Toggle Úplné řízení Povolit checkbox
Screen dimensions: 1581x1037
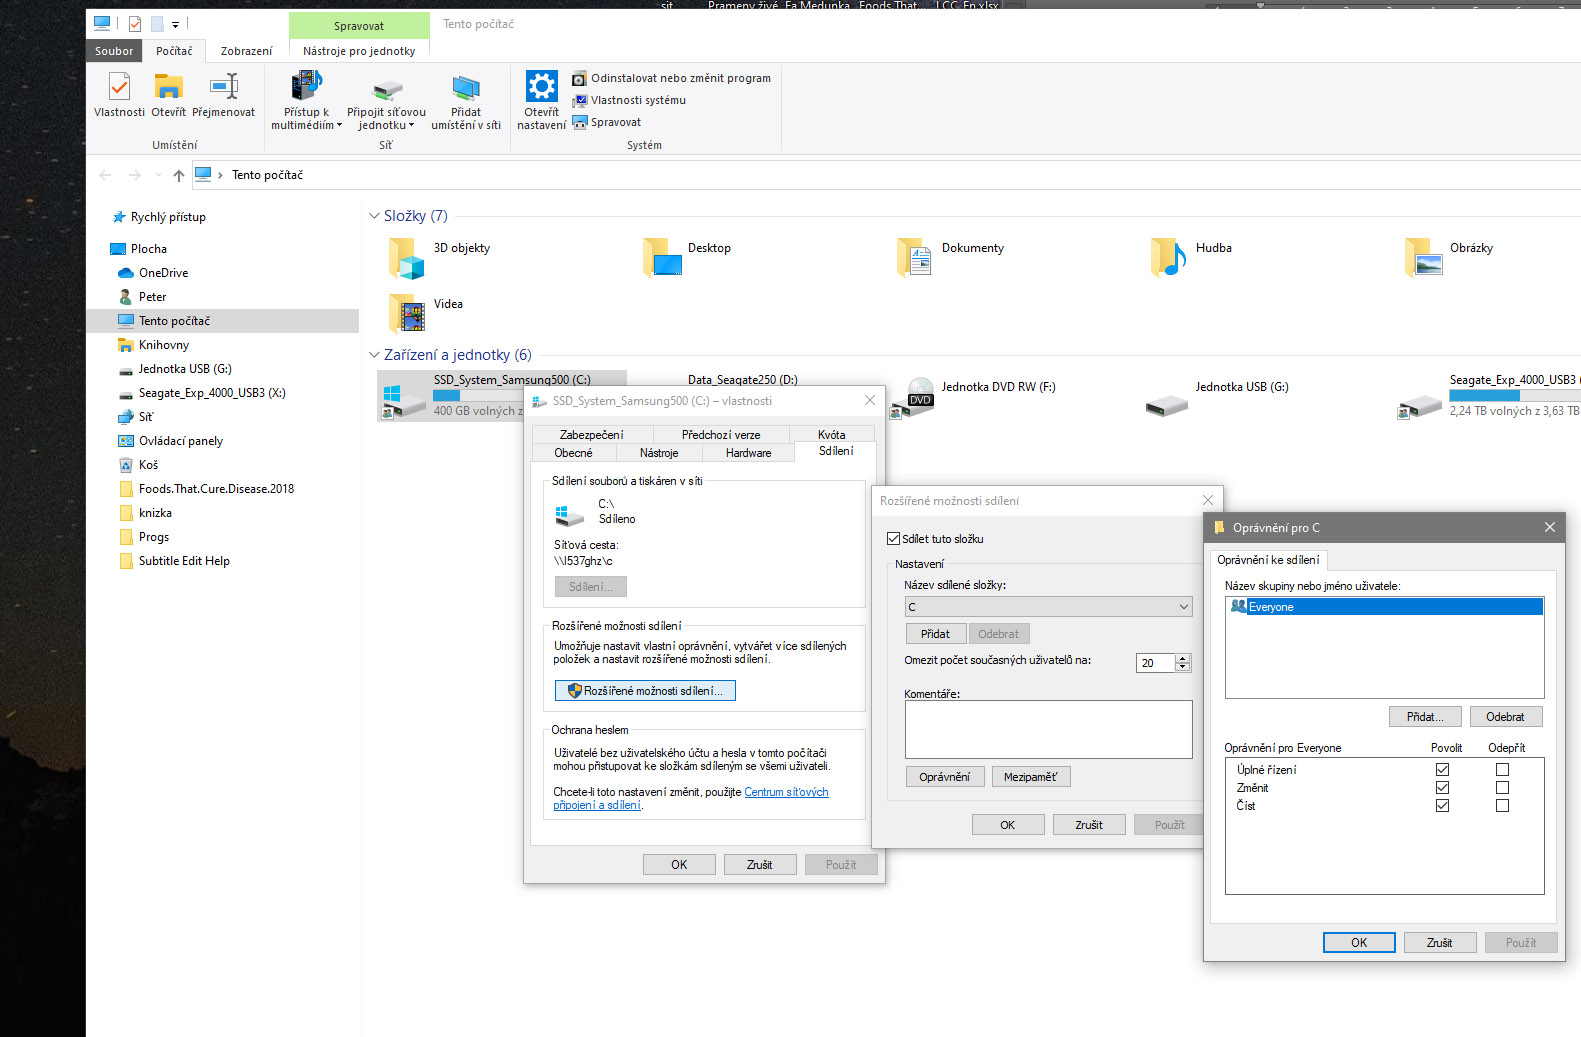[1442, 770]
